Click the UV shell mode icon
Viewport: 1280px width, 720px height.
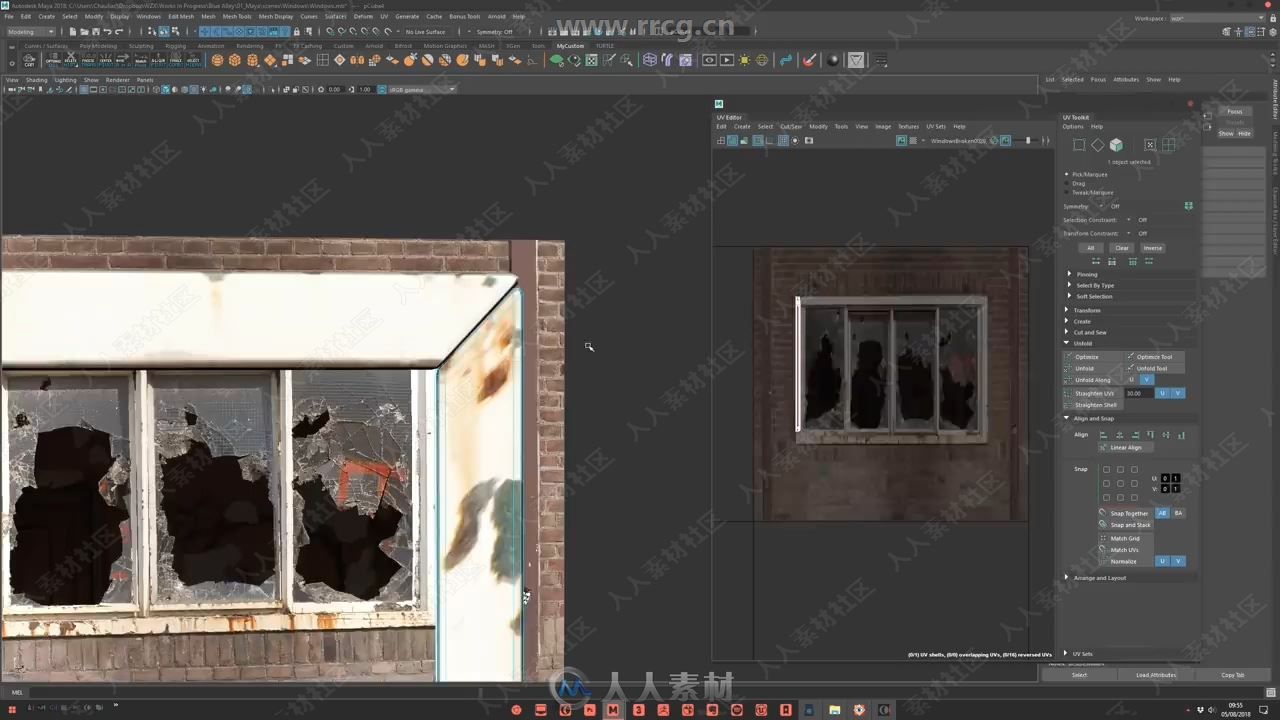[1150, 145]
